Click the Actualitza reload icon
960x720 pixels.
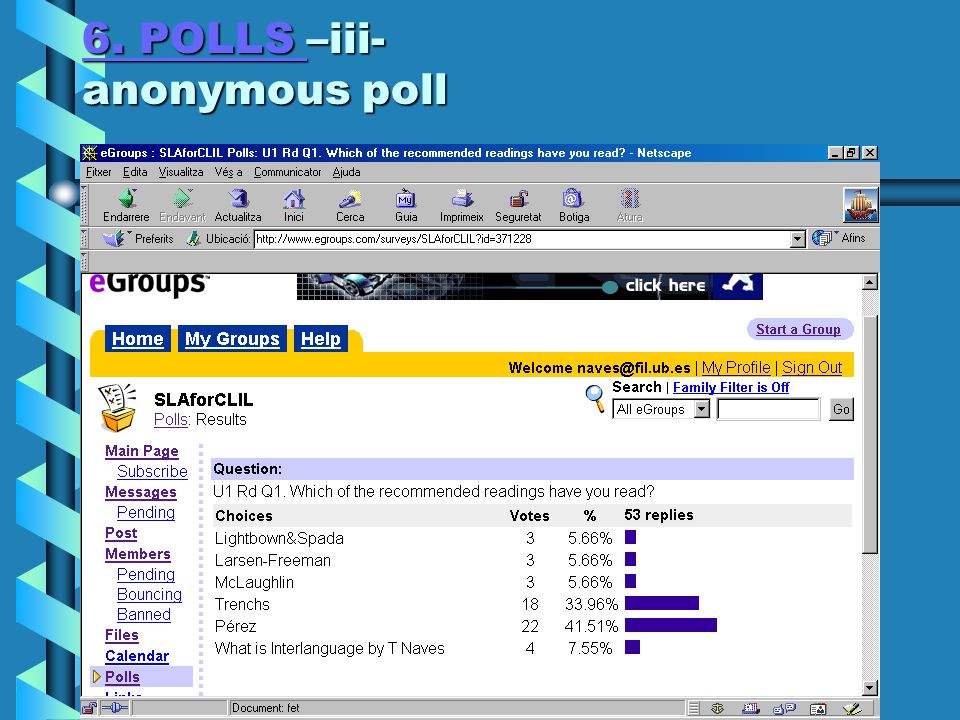click(x=238, y=198)
